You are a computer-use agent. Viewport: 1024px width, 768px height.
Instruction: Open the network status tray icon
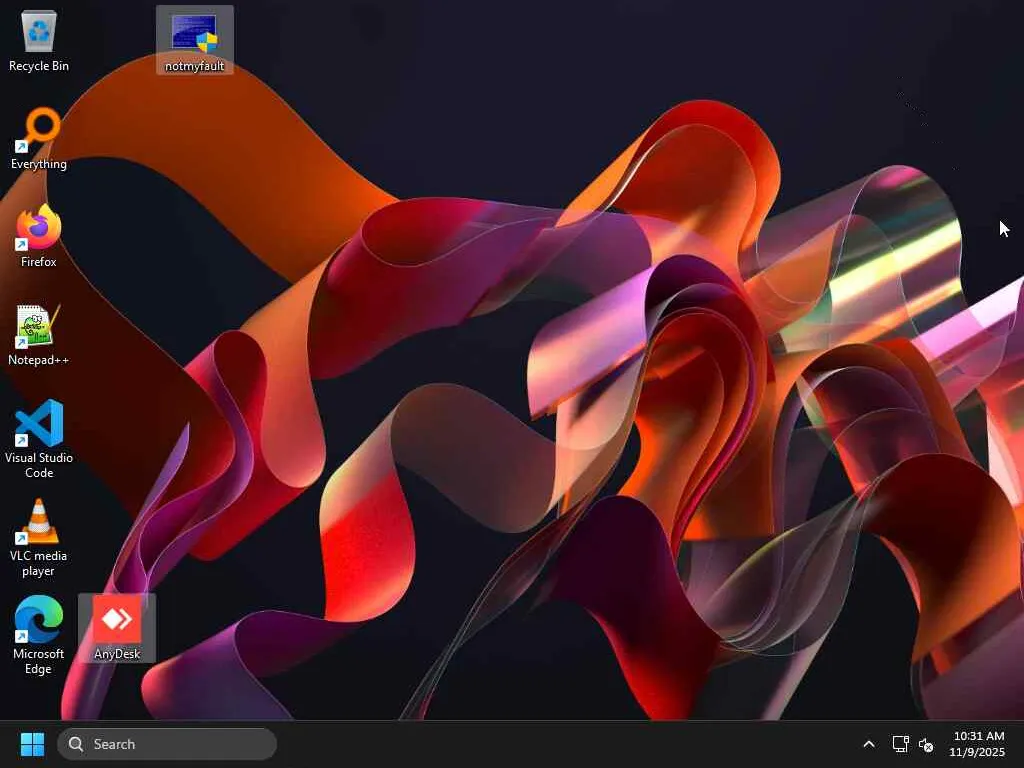901,744
